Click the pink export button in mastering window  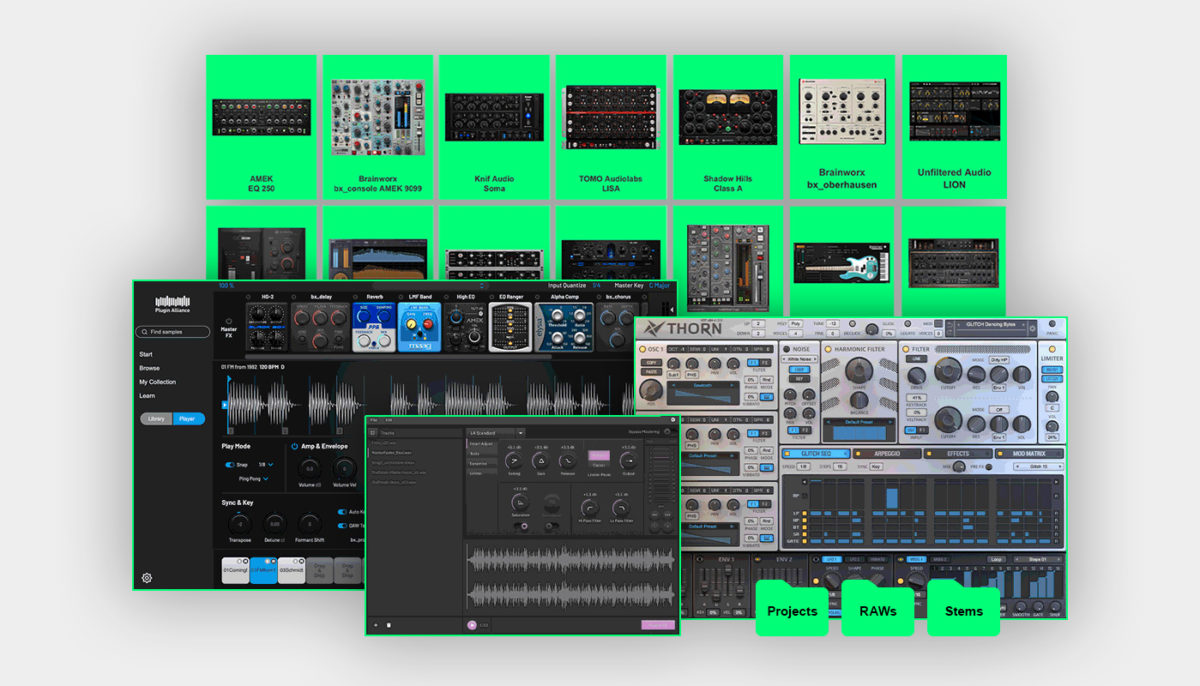pos(658,625)
